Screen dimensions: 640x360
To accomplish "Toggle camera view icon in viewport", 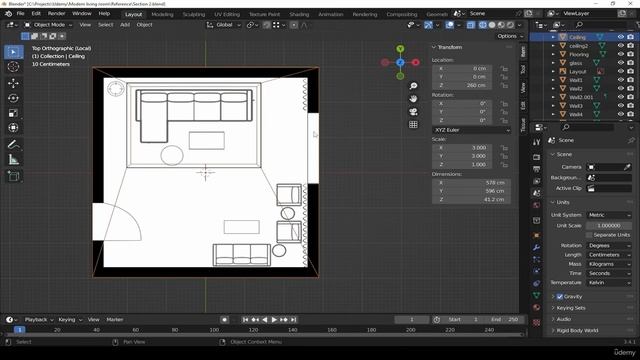I will click(413, 111).
